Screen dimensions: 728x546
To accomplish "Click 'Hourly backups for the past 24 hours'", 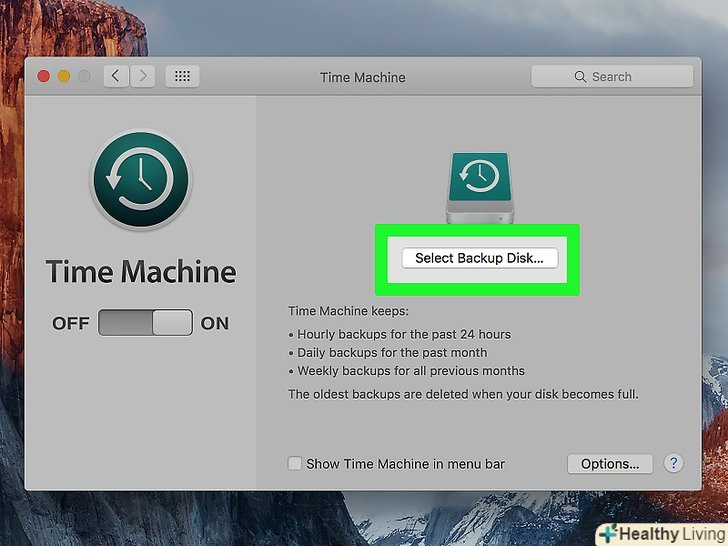I will point(404,334).
